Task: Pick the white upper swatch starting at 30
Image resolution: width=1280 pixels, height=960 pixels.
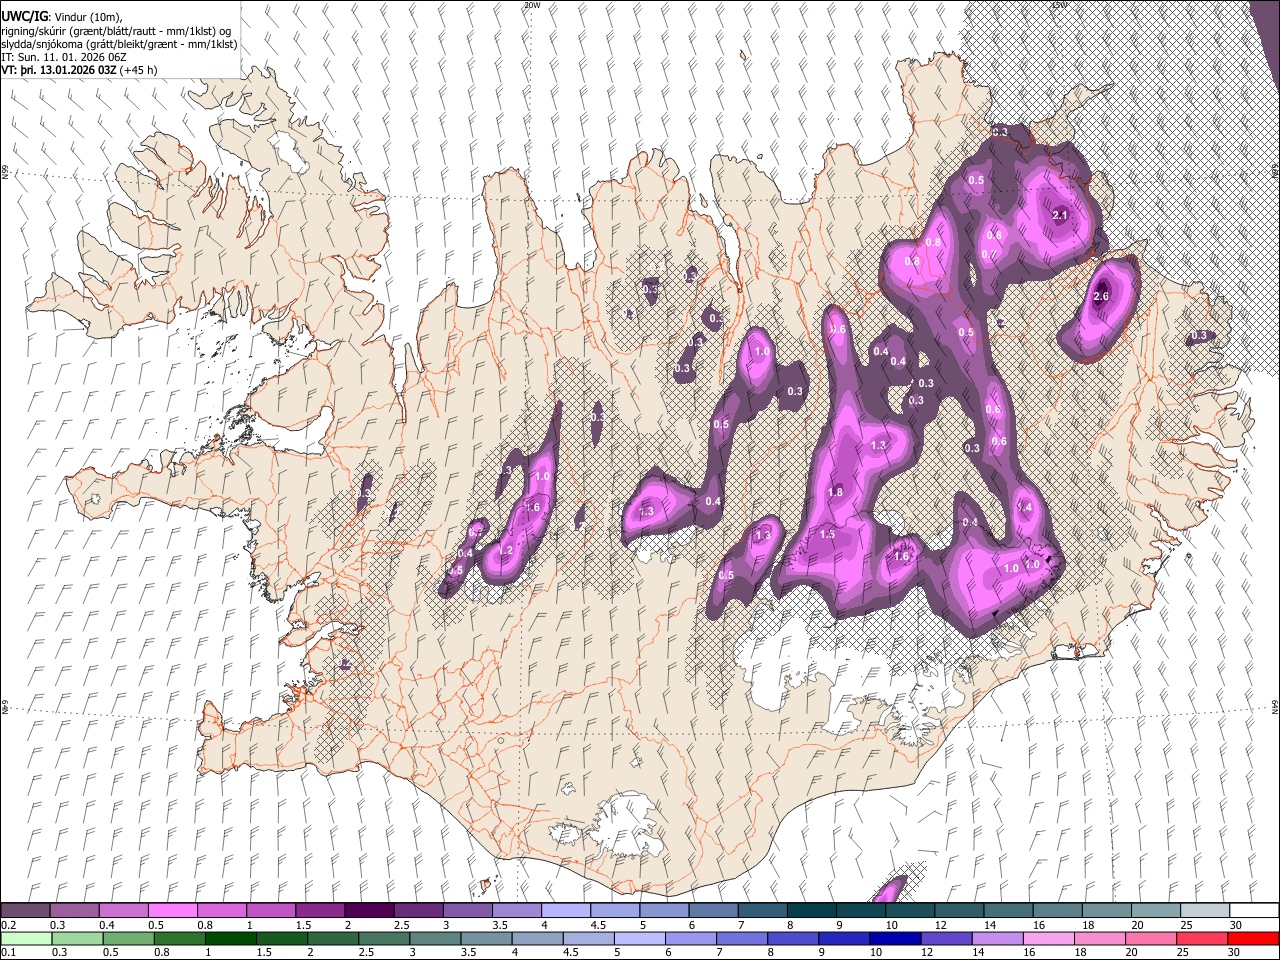Action: (1254, 911)
